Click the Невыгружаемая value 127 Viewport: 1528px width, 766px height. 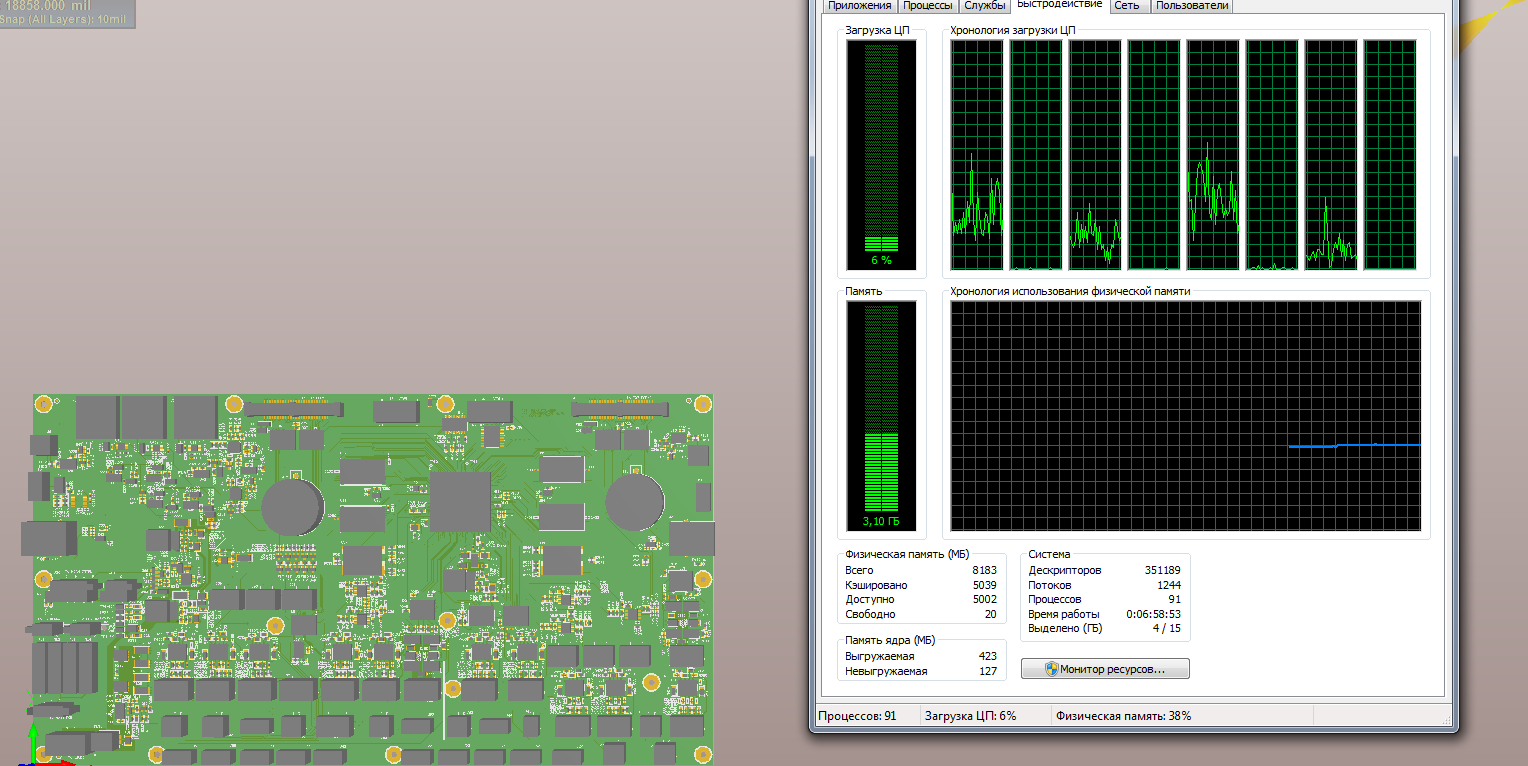tap(988, 671)
